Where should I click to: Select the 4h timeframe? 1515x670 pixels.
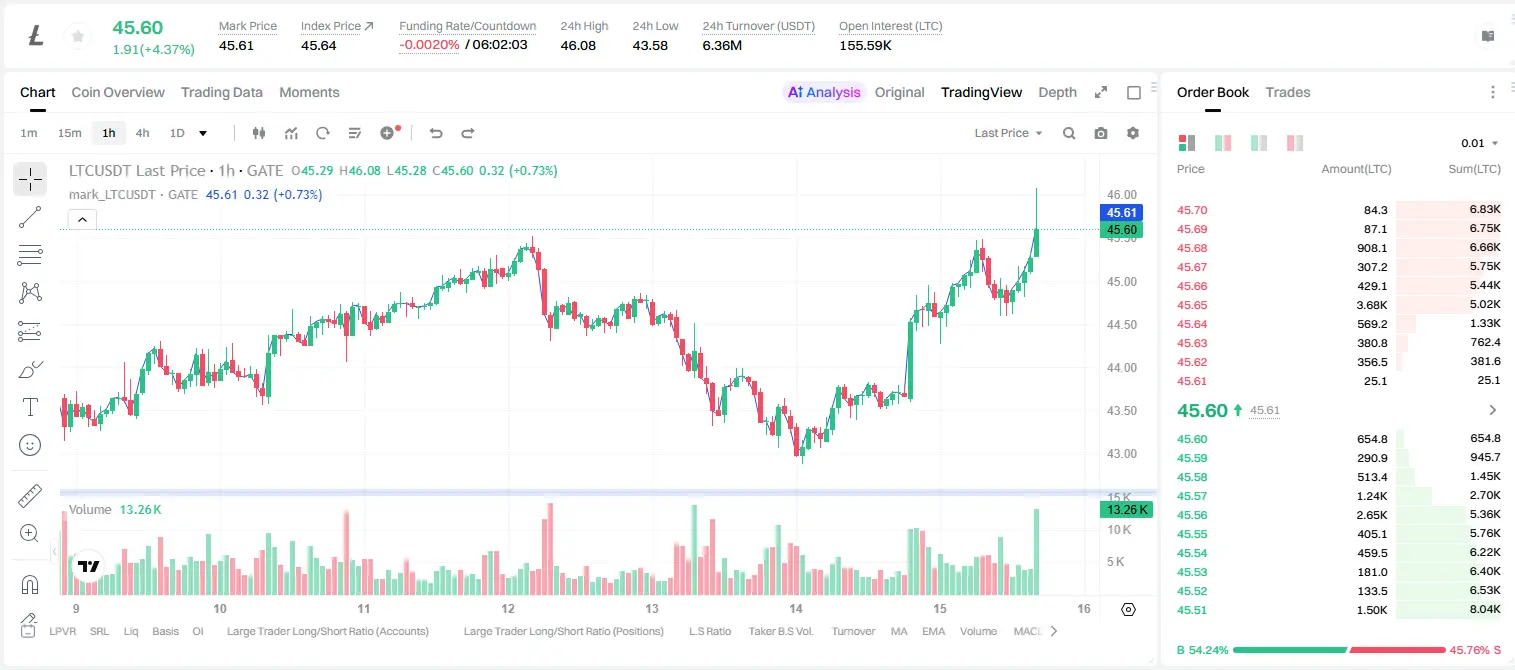[x=142, y=133]
